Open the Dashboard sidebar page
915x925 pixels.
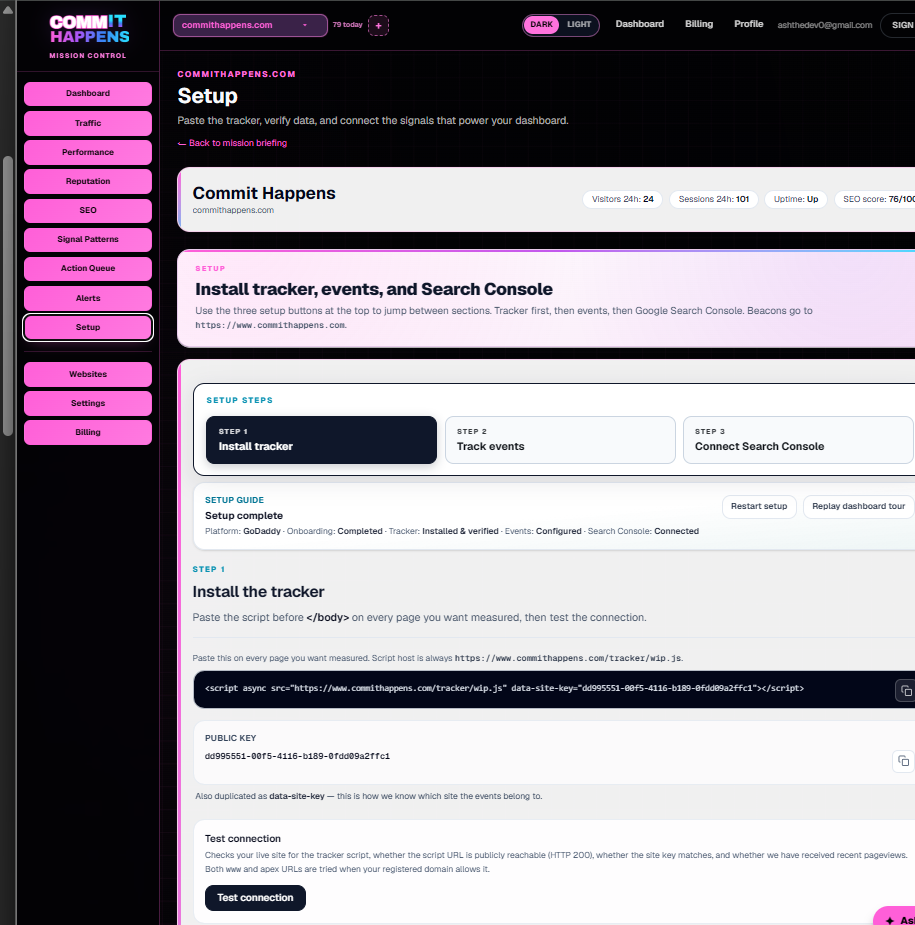click(x=88, y=94)
